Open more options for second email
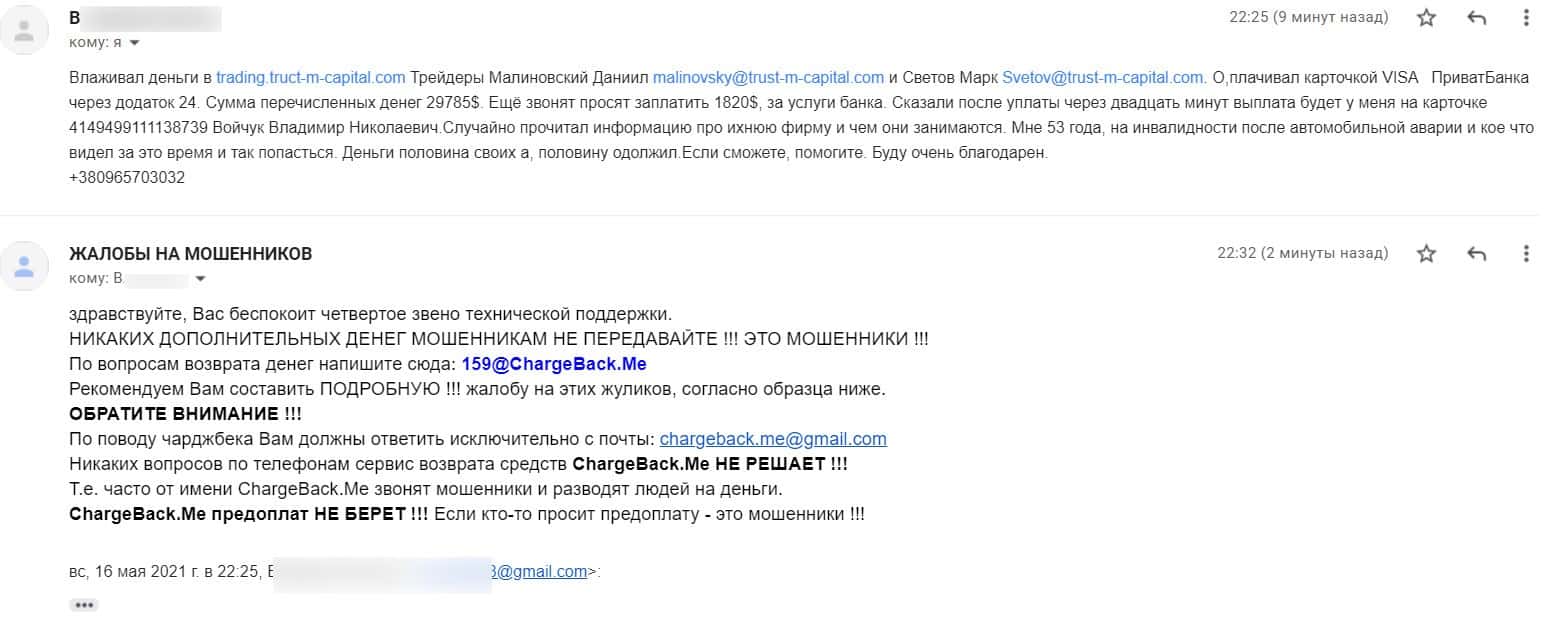Screen dimensions: 1557x623 [x=1526, y=254]
